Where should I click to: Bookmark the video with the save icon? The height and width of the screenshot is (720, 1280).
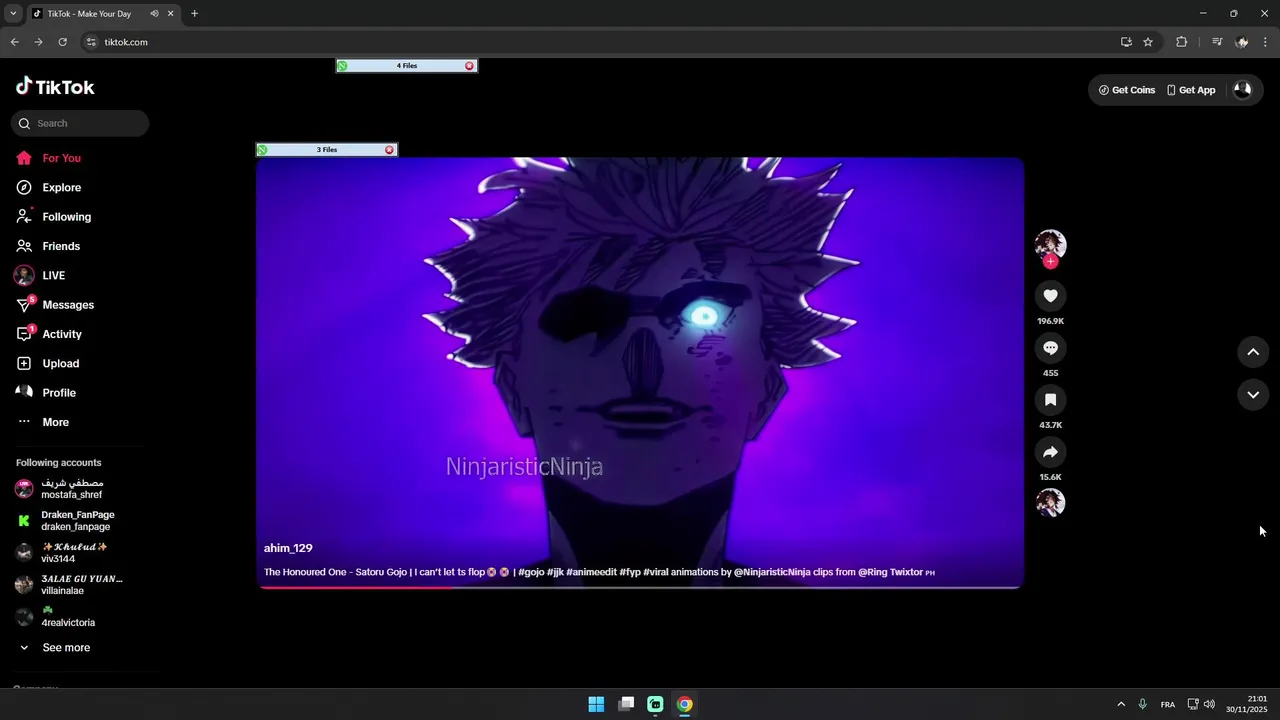(1050, 400)
